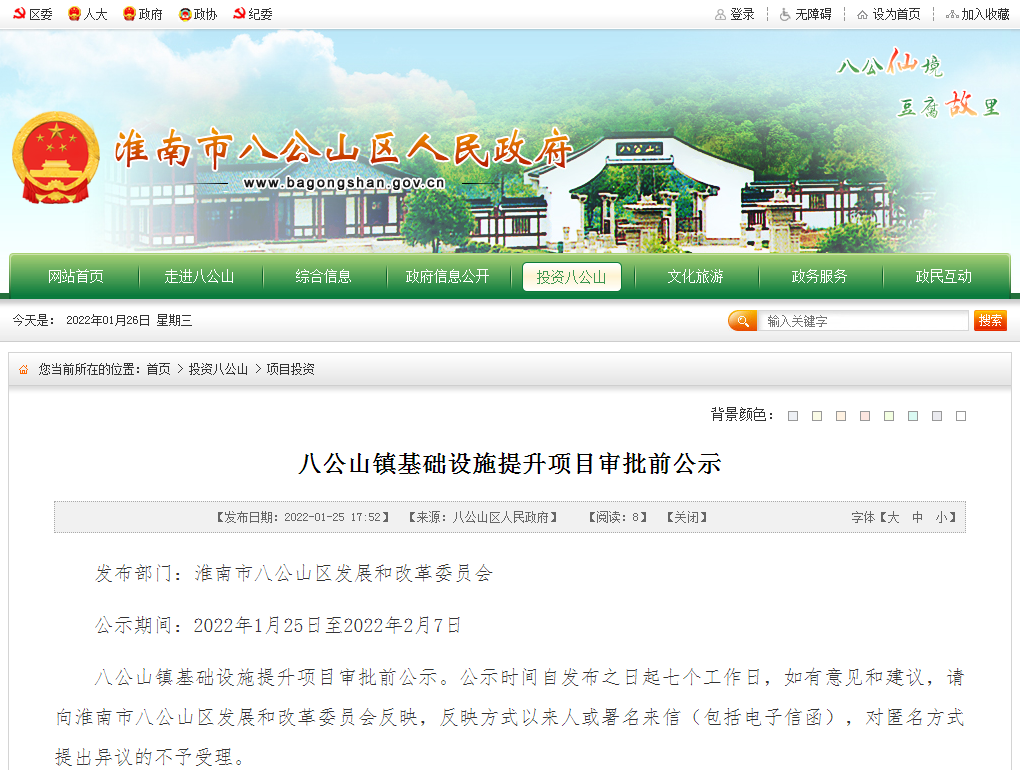Click the 搜索 search button
1020x770 pixels.
(992, 320)
